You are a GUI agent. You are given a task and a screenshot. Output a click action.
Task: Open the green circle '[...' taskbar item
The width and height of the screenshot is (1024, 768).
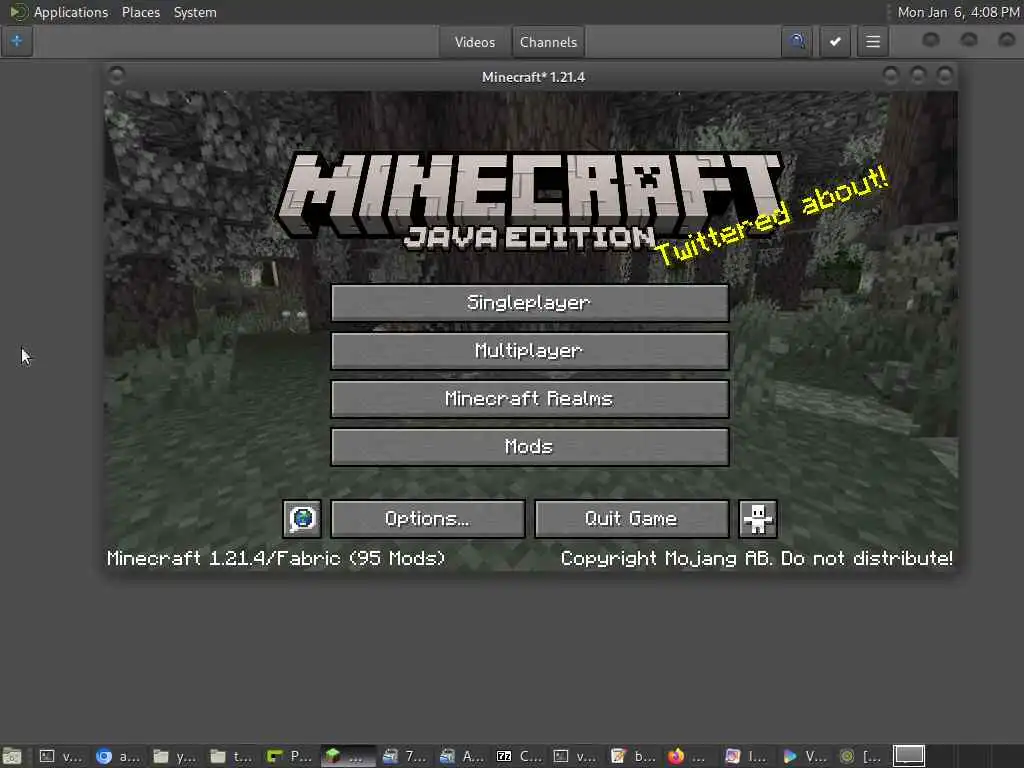[x=860, y=756]
